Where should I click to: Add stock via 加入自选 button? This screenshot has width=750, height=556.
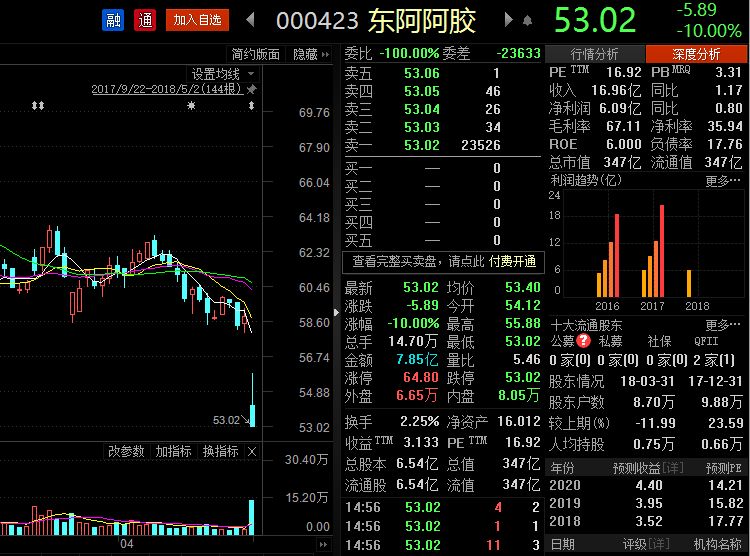coord(197,20)
